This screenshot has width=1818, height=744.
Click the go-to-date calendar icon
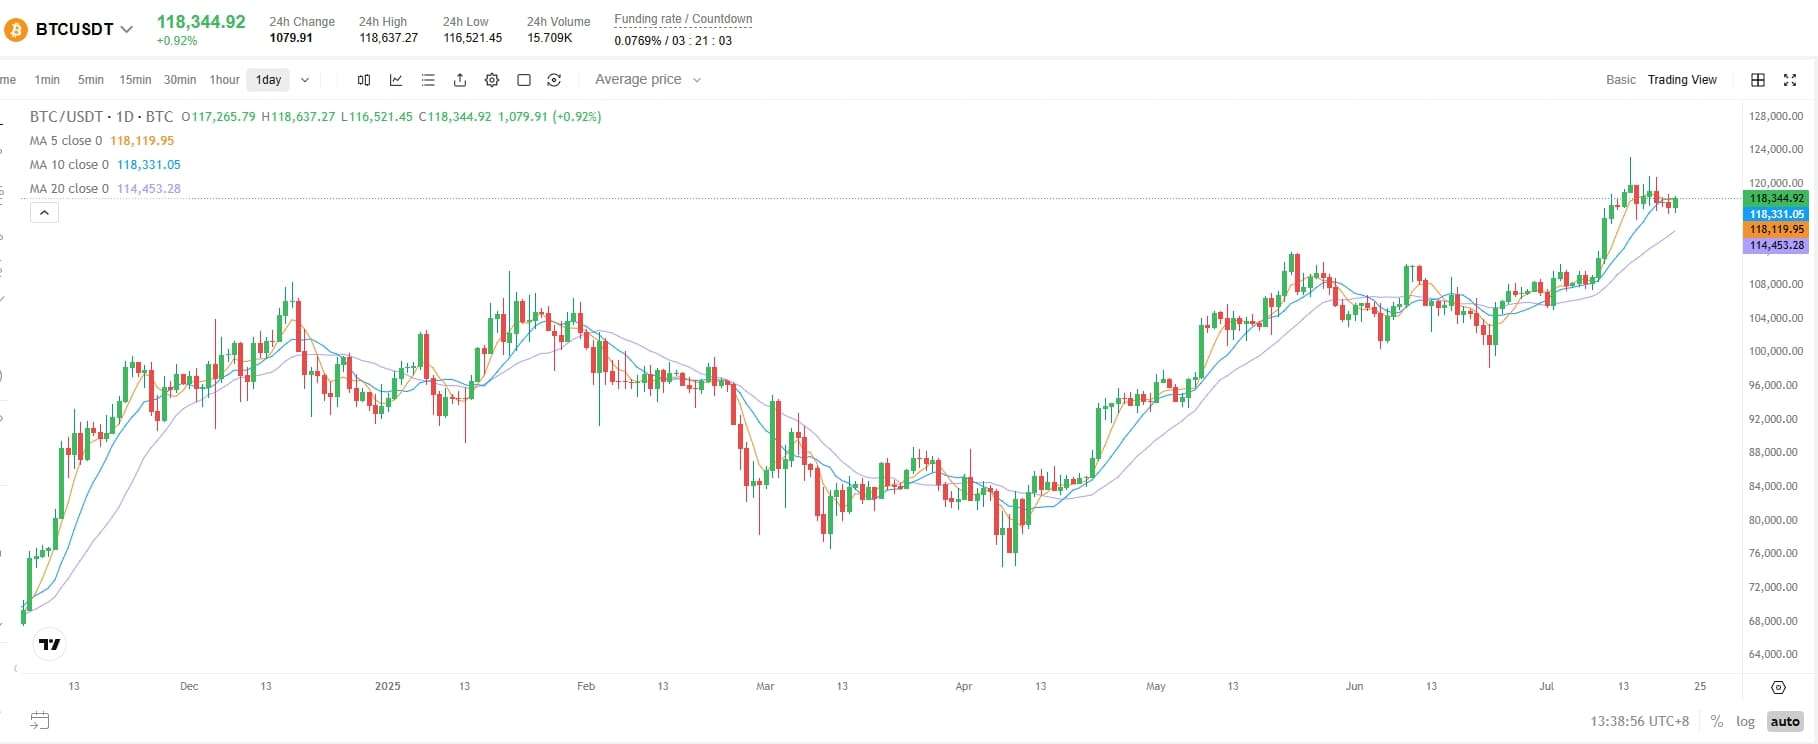(x=40, y=720)
